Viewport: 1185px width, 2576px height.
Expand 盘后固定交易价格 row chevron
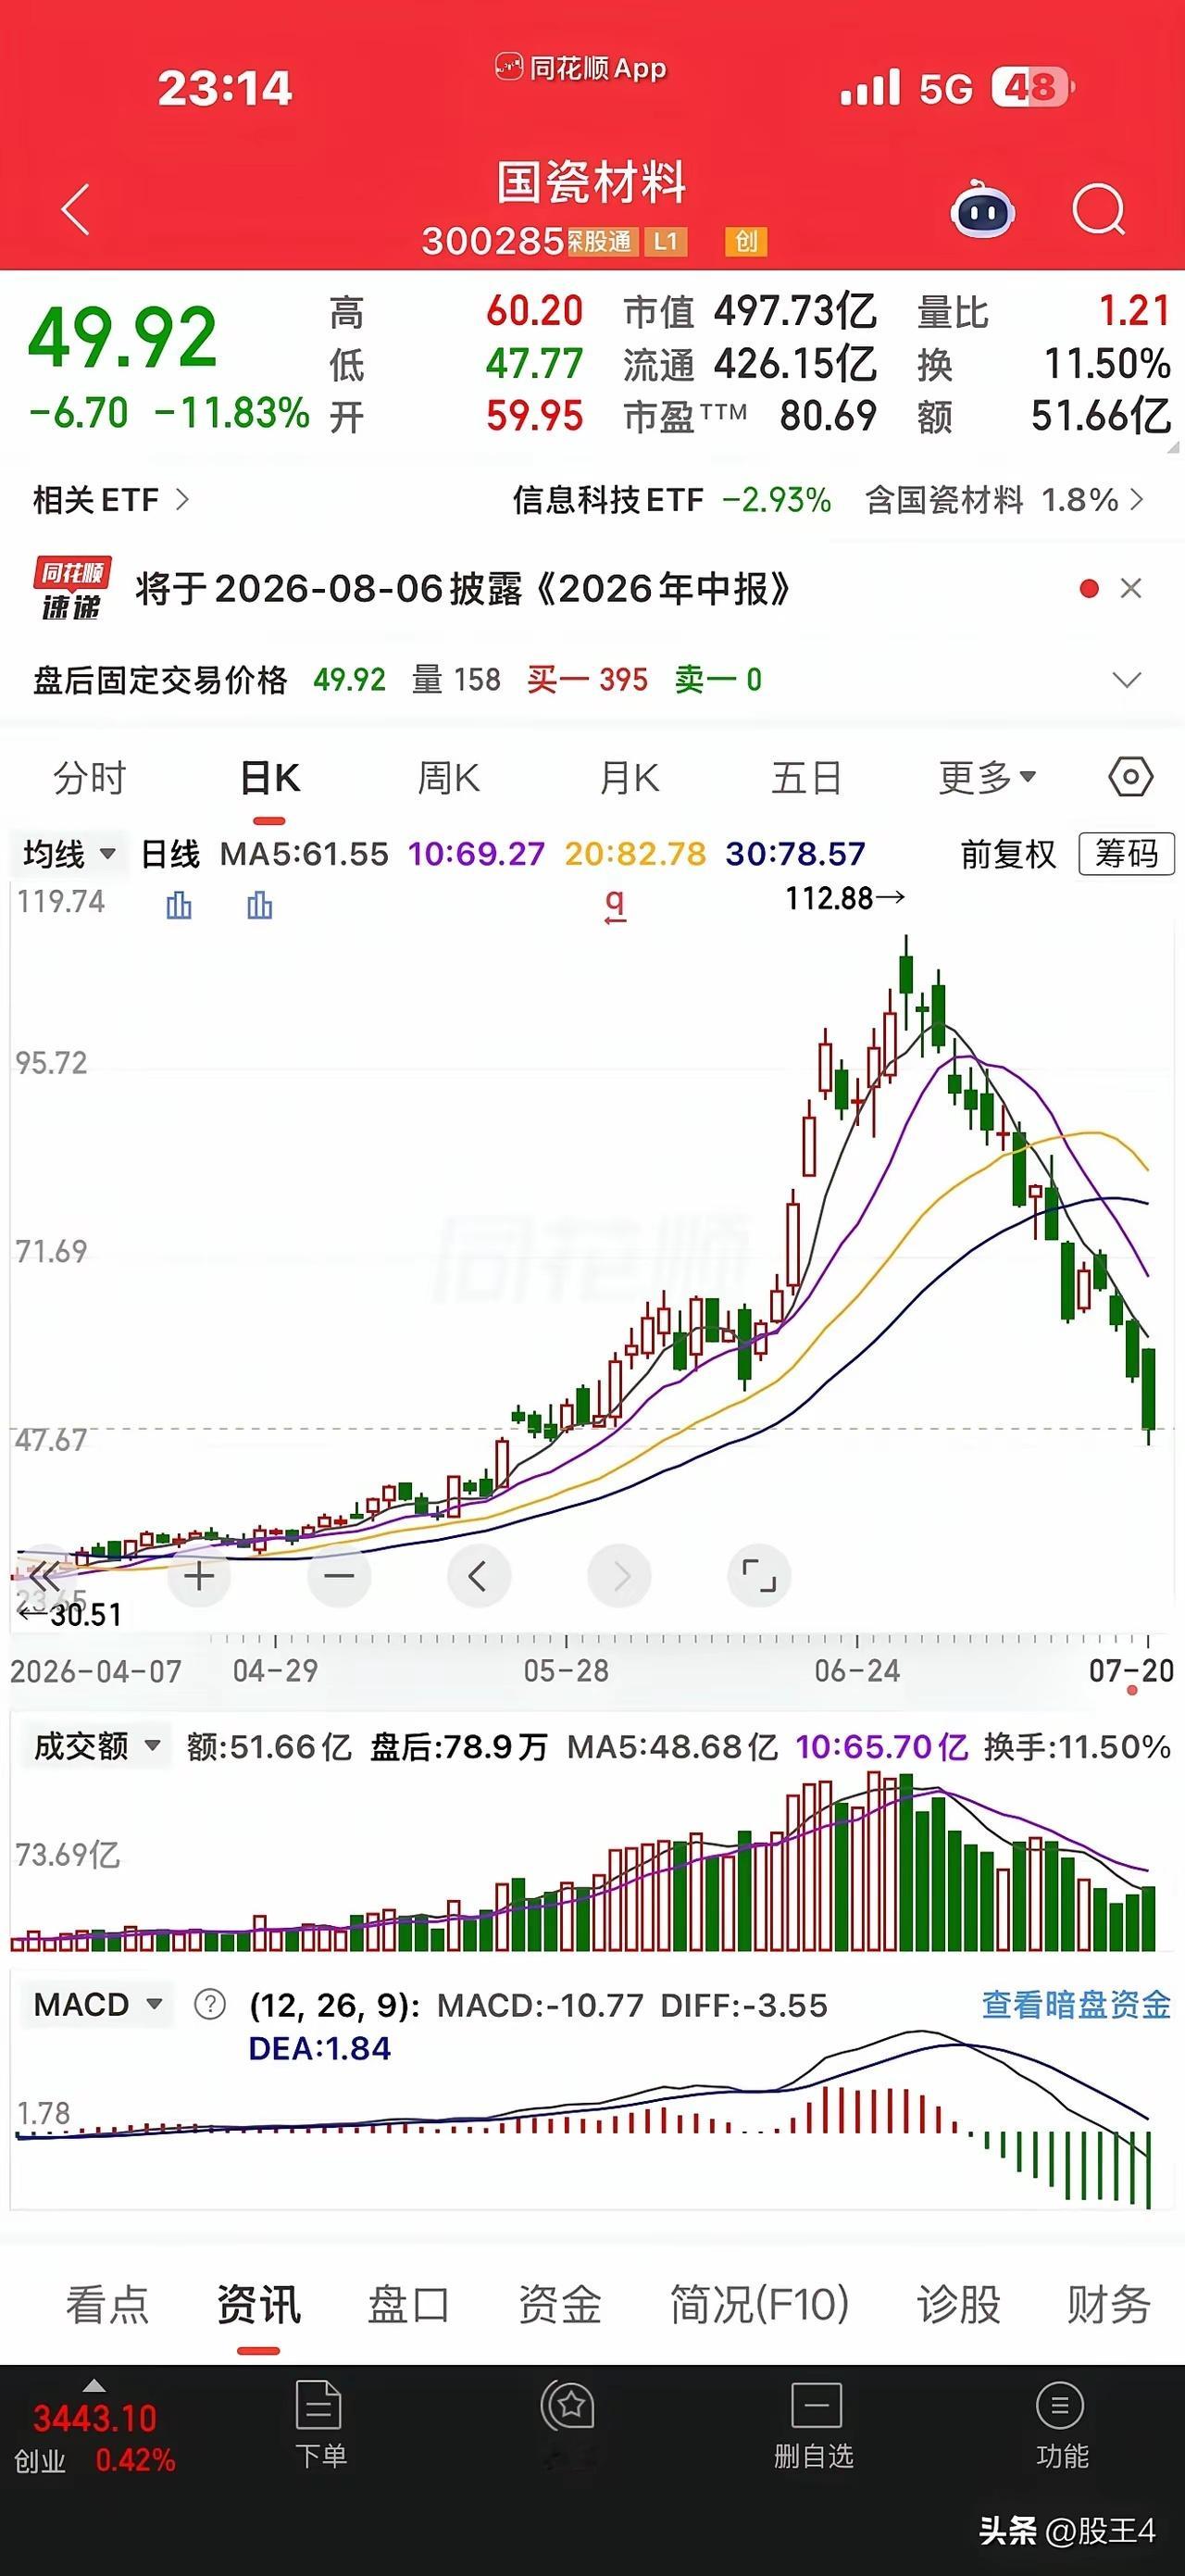pyautogui.click(x=1127, y=681)
